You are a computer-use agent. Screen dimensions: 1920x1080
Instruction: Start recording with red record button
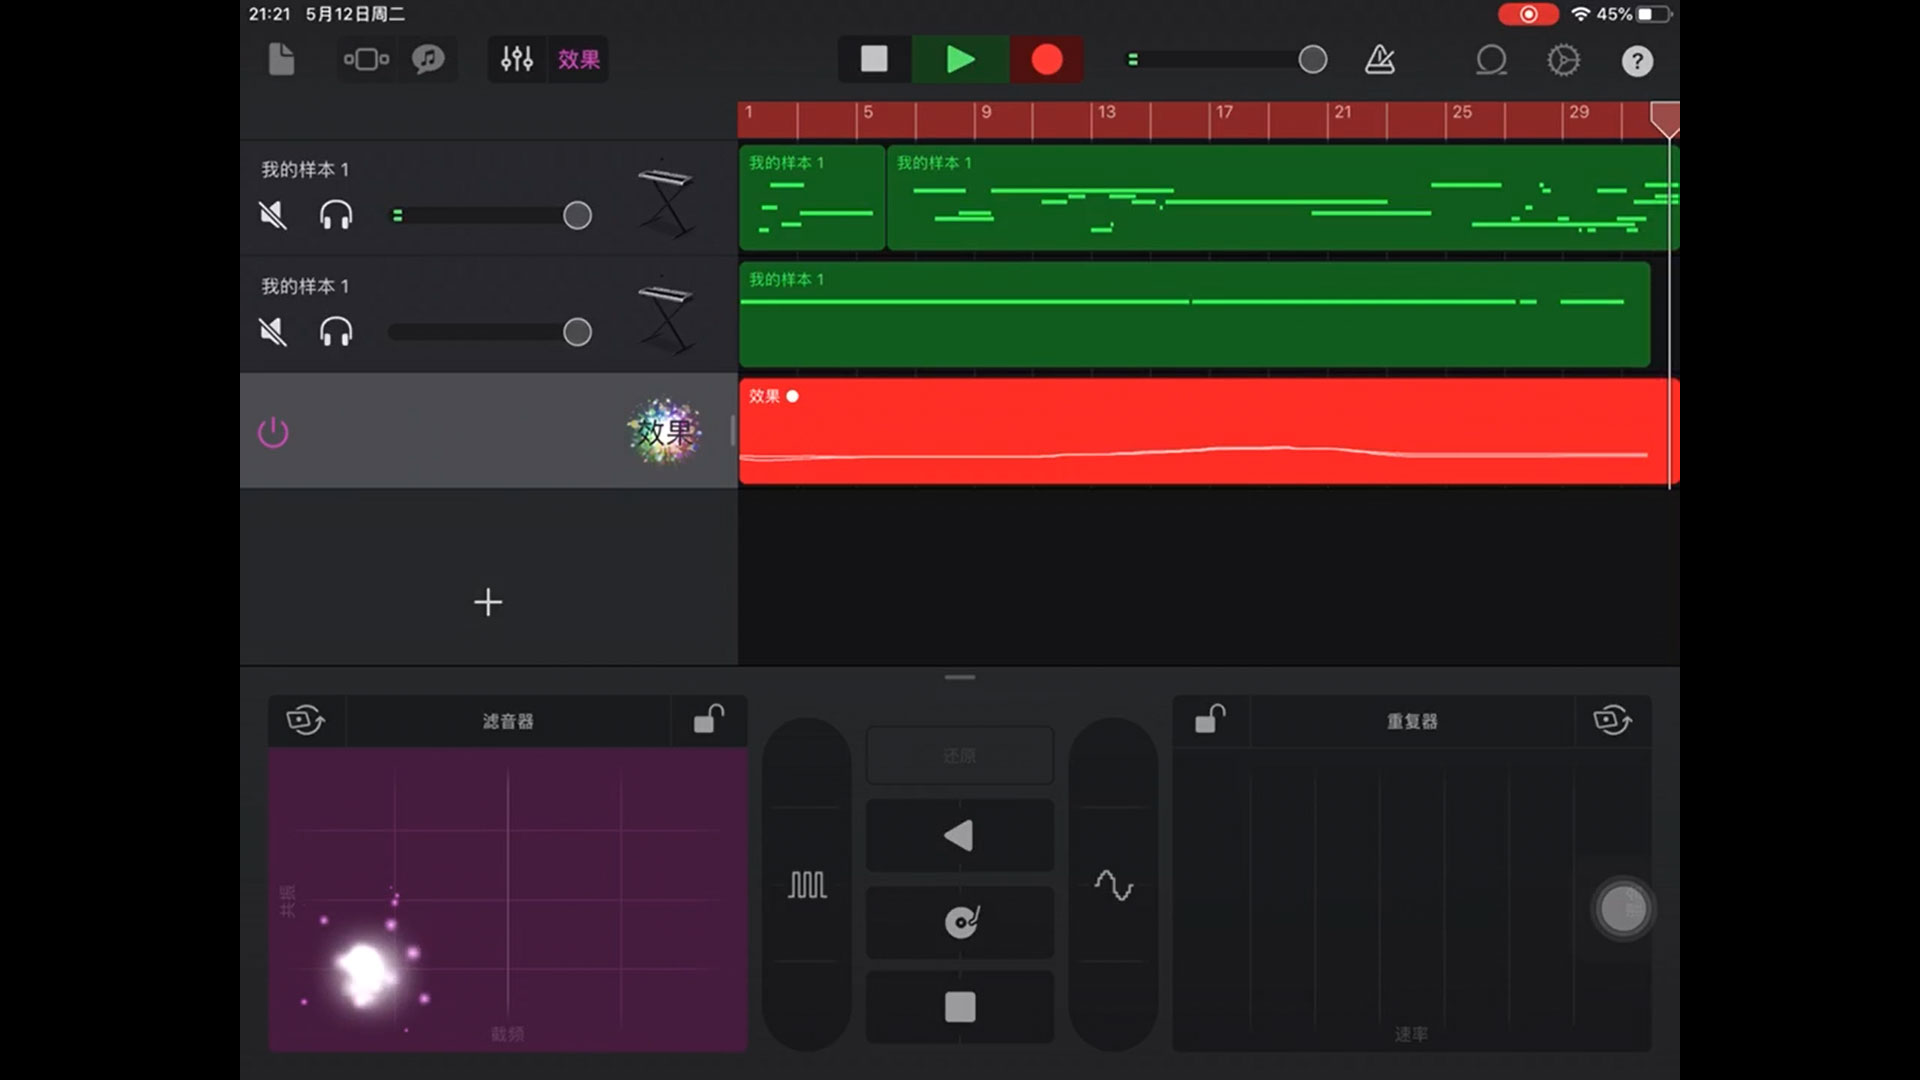point(1047,60)
